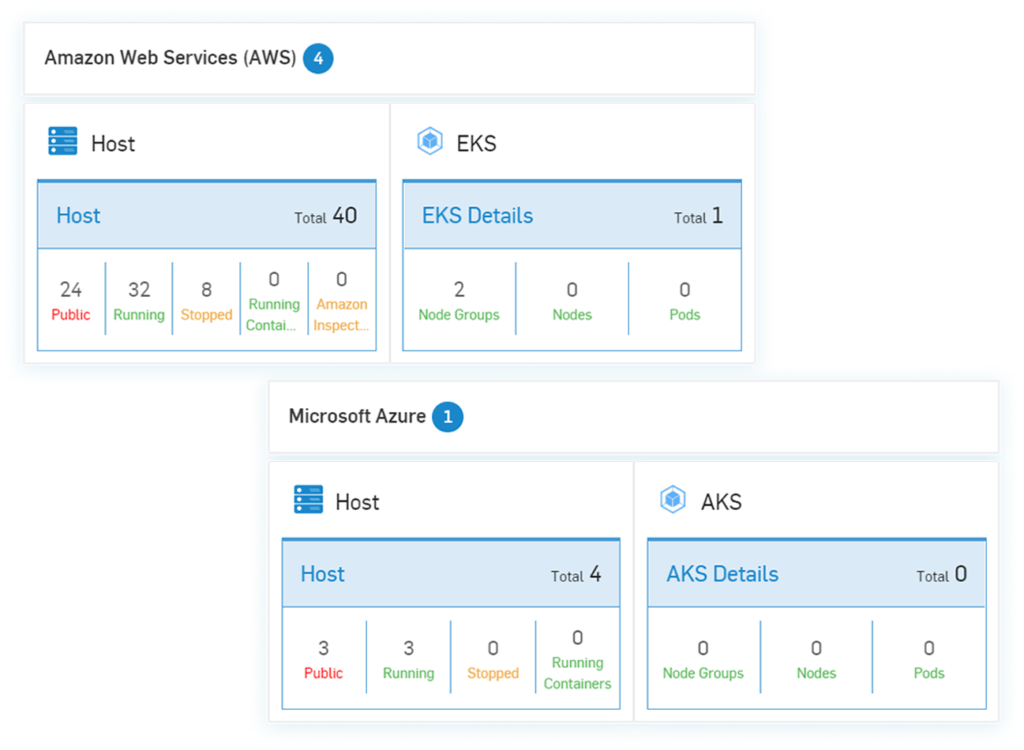1024x750 pixels.
Task: Click the Azure account count badge showing 1
Action: coord(449,417)
